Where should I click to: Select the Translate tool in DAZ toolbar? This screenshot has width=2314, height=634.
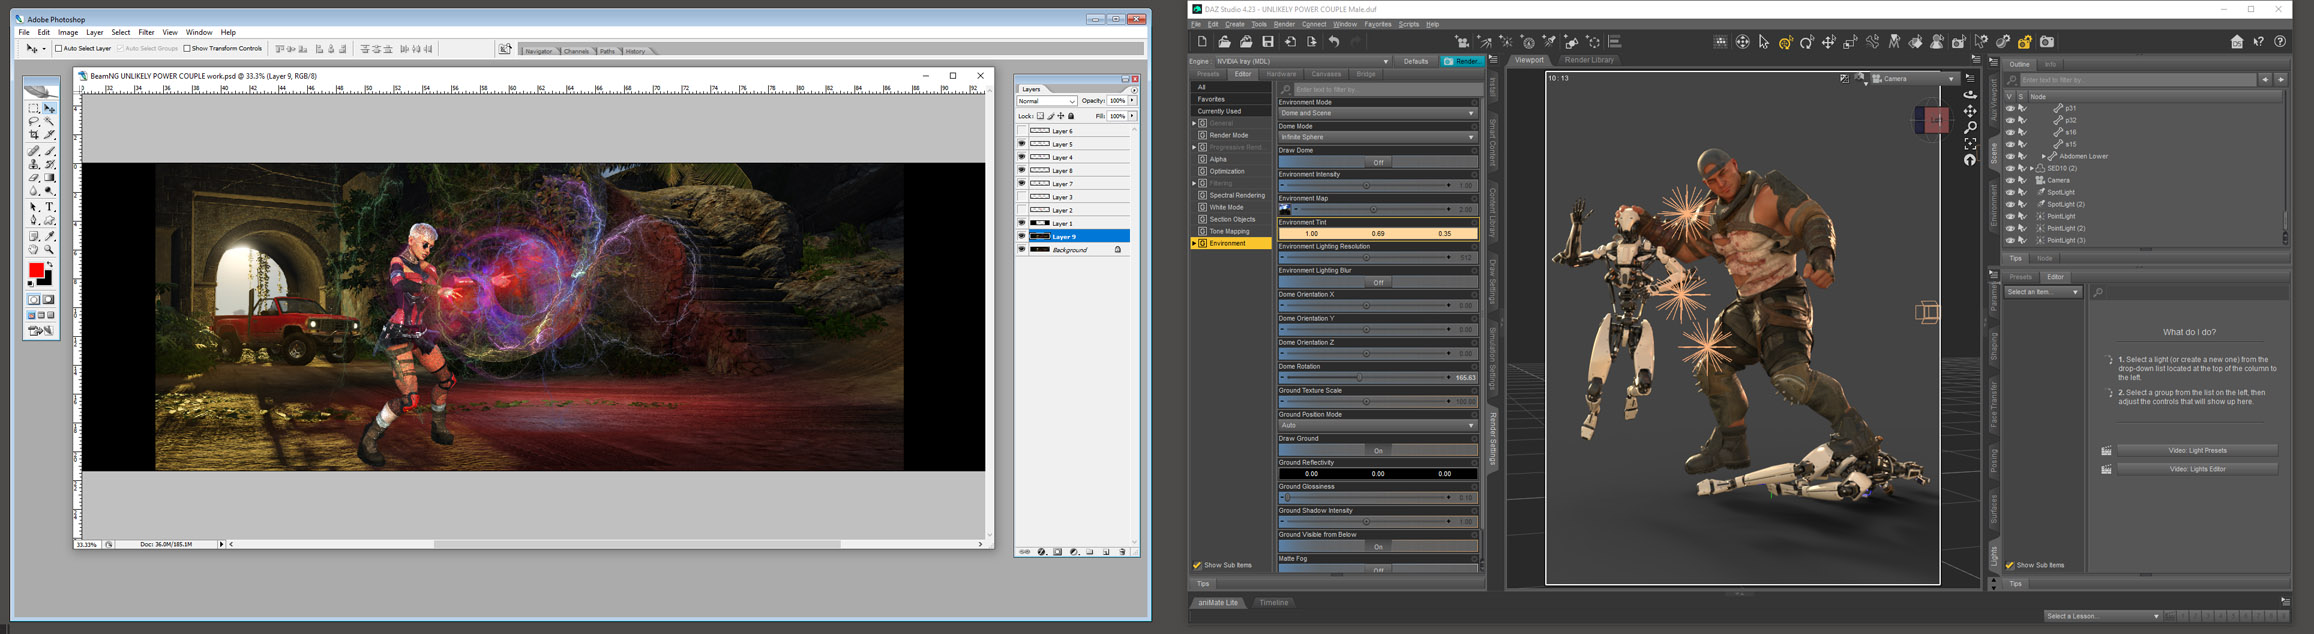coord(1829,42)
